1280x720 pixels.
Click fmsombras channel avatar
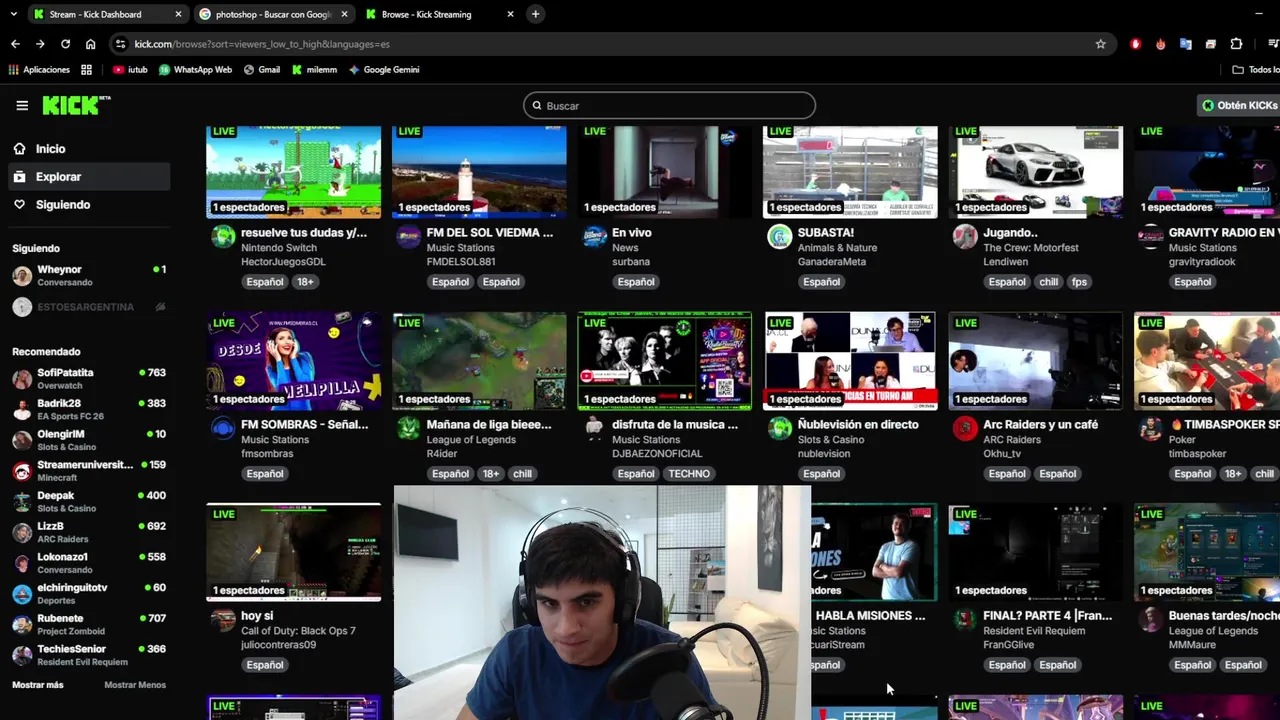(223, 428)
